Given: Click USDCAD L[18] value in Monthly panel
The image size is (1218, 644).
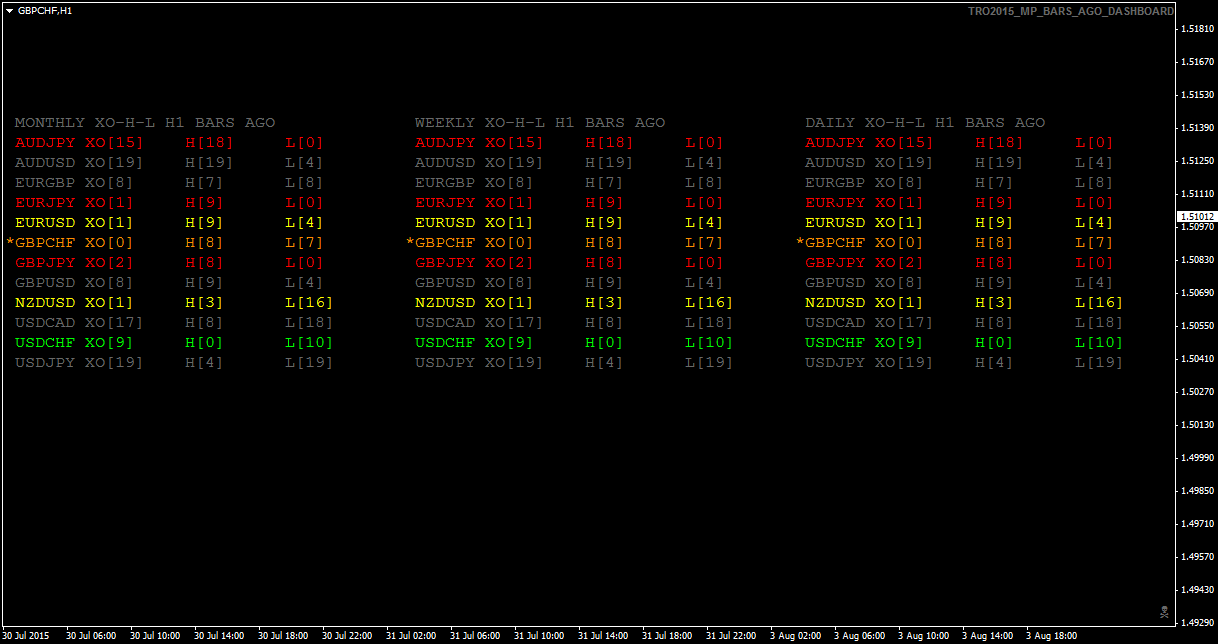Looking at the screenshot, I should 310,323.
